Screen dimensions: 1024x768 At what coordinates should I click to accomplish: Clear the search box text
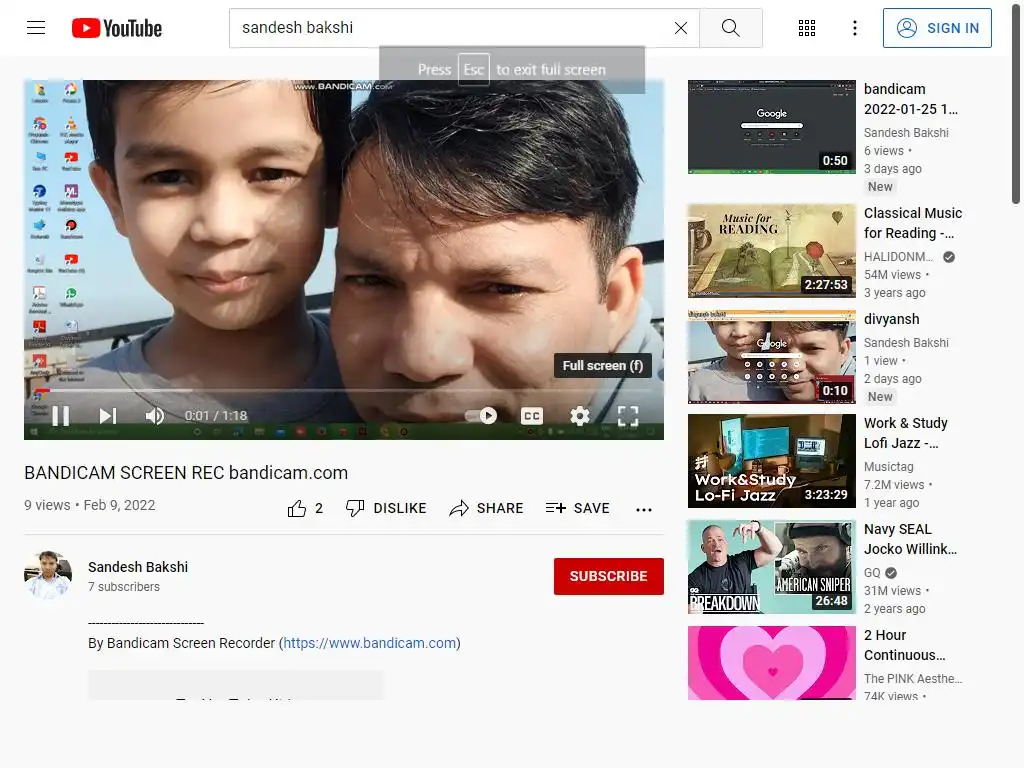tap(680, 28)
